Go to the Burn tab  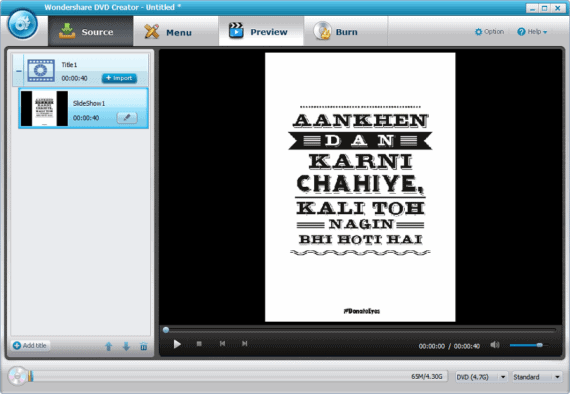[345, 32]
